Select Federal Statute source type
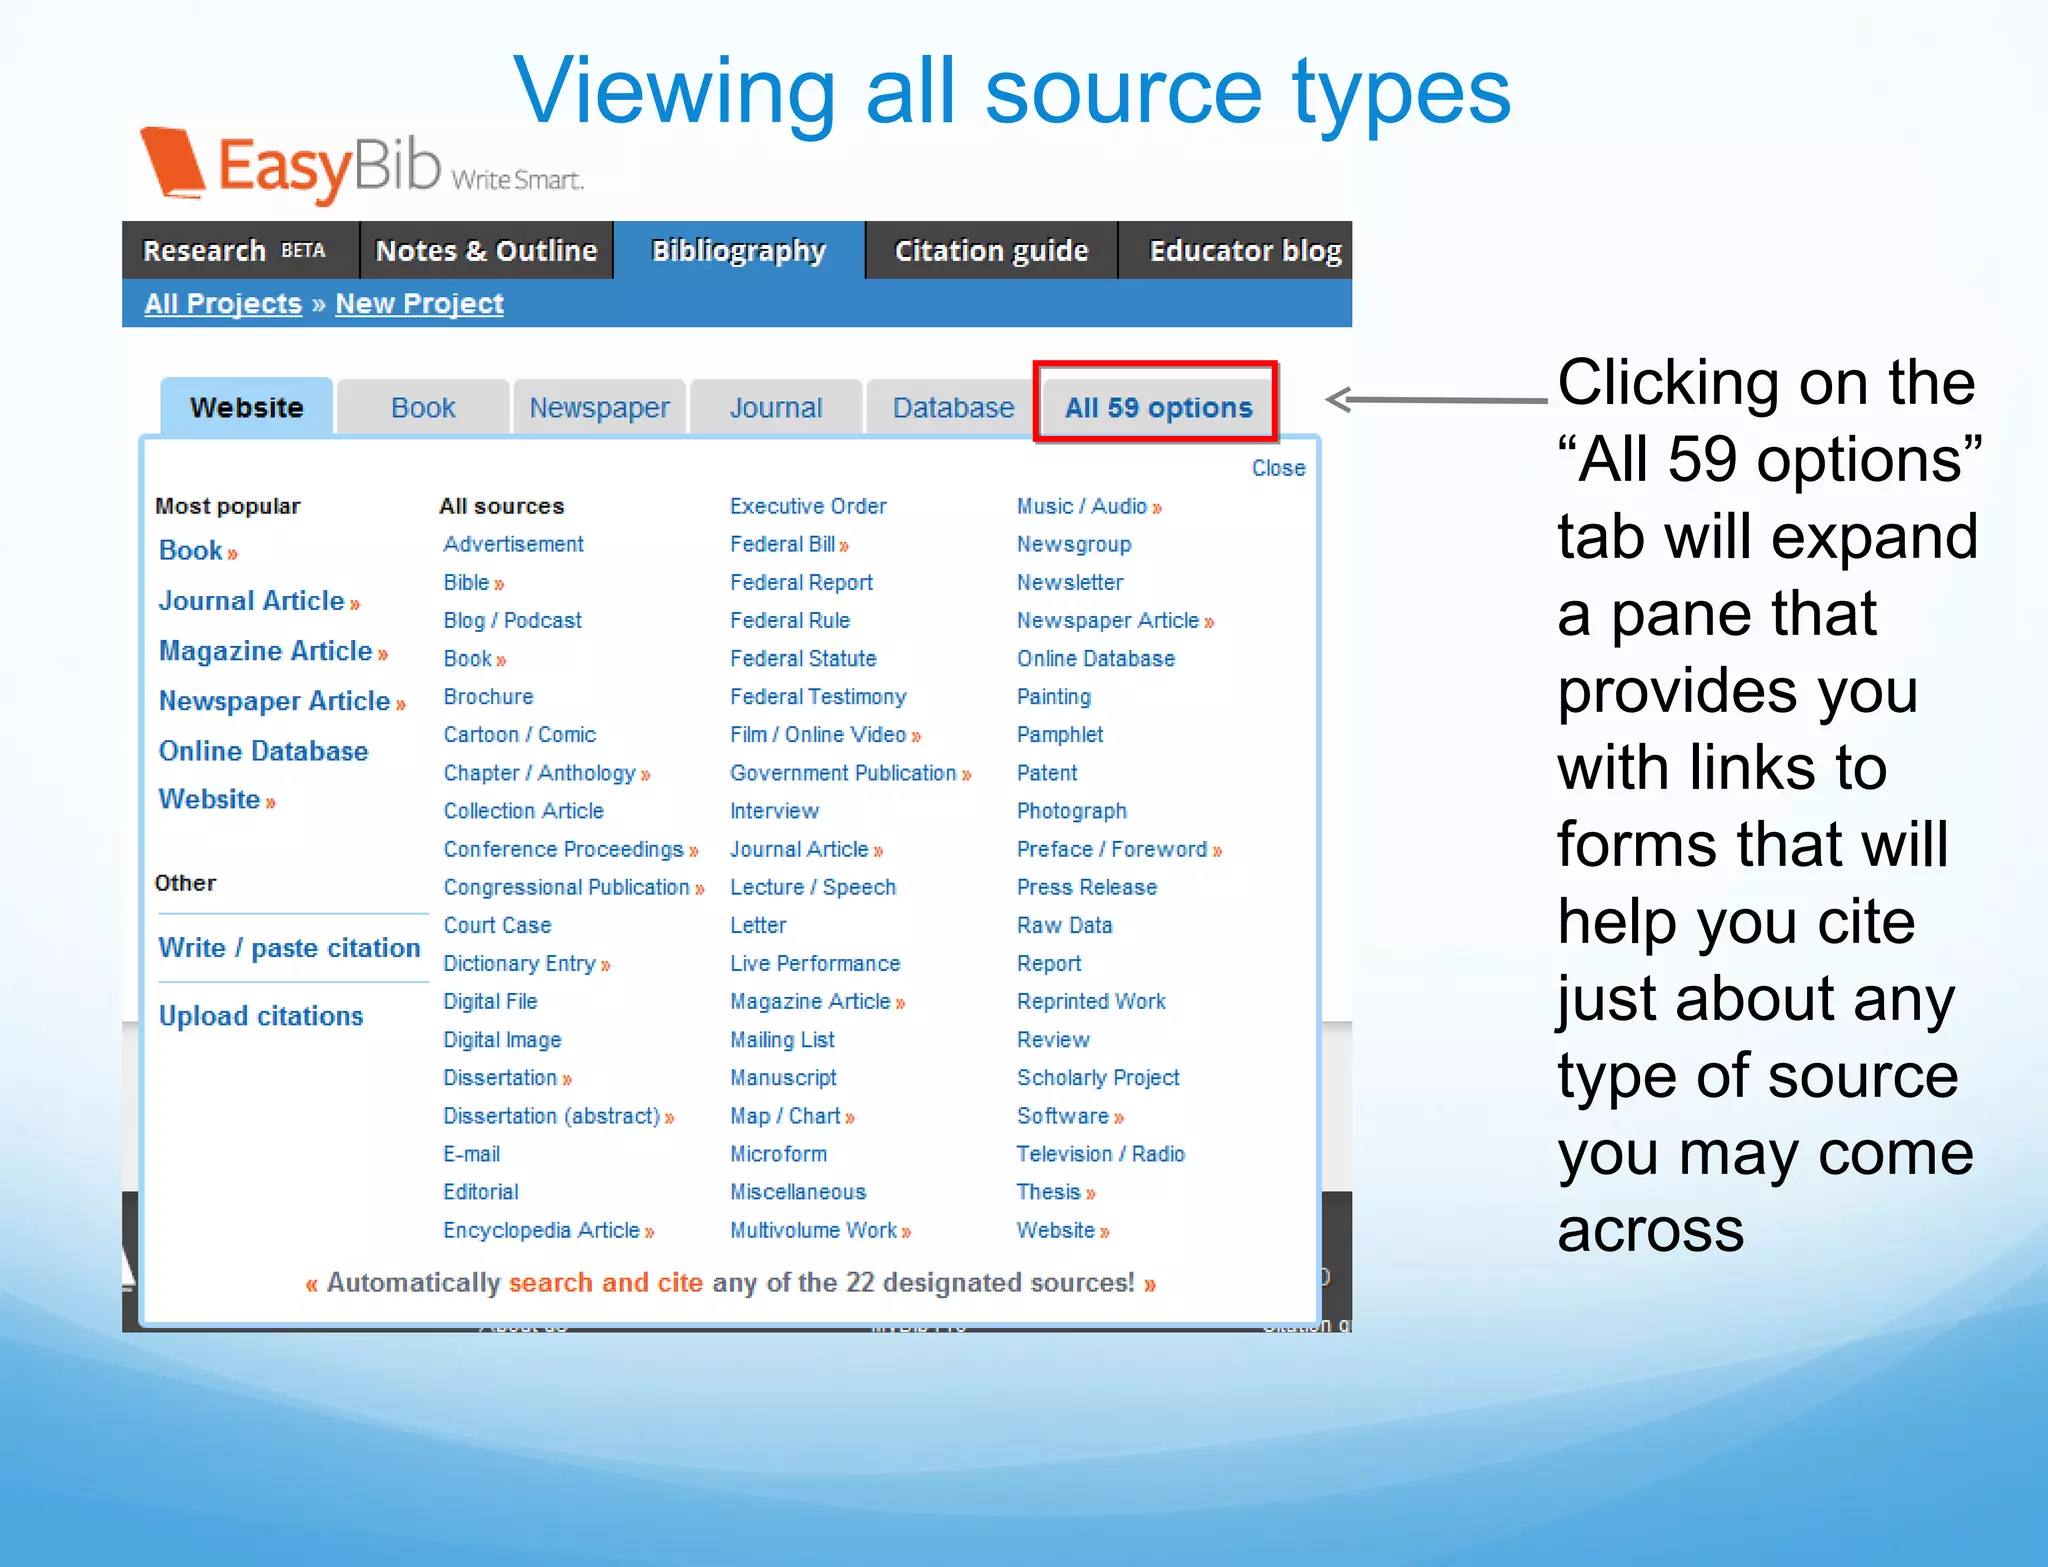The image size is (2048, 1567). point(803,658)
